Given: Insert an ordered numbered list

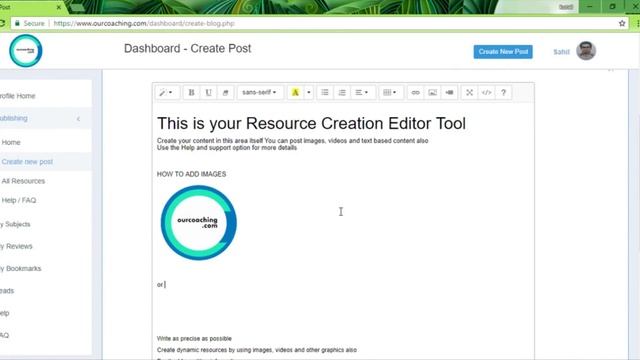Looking at the screenshot, I should click(x=342, y=93).
